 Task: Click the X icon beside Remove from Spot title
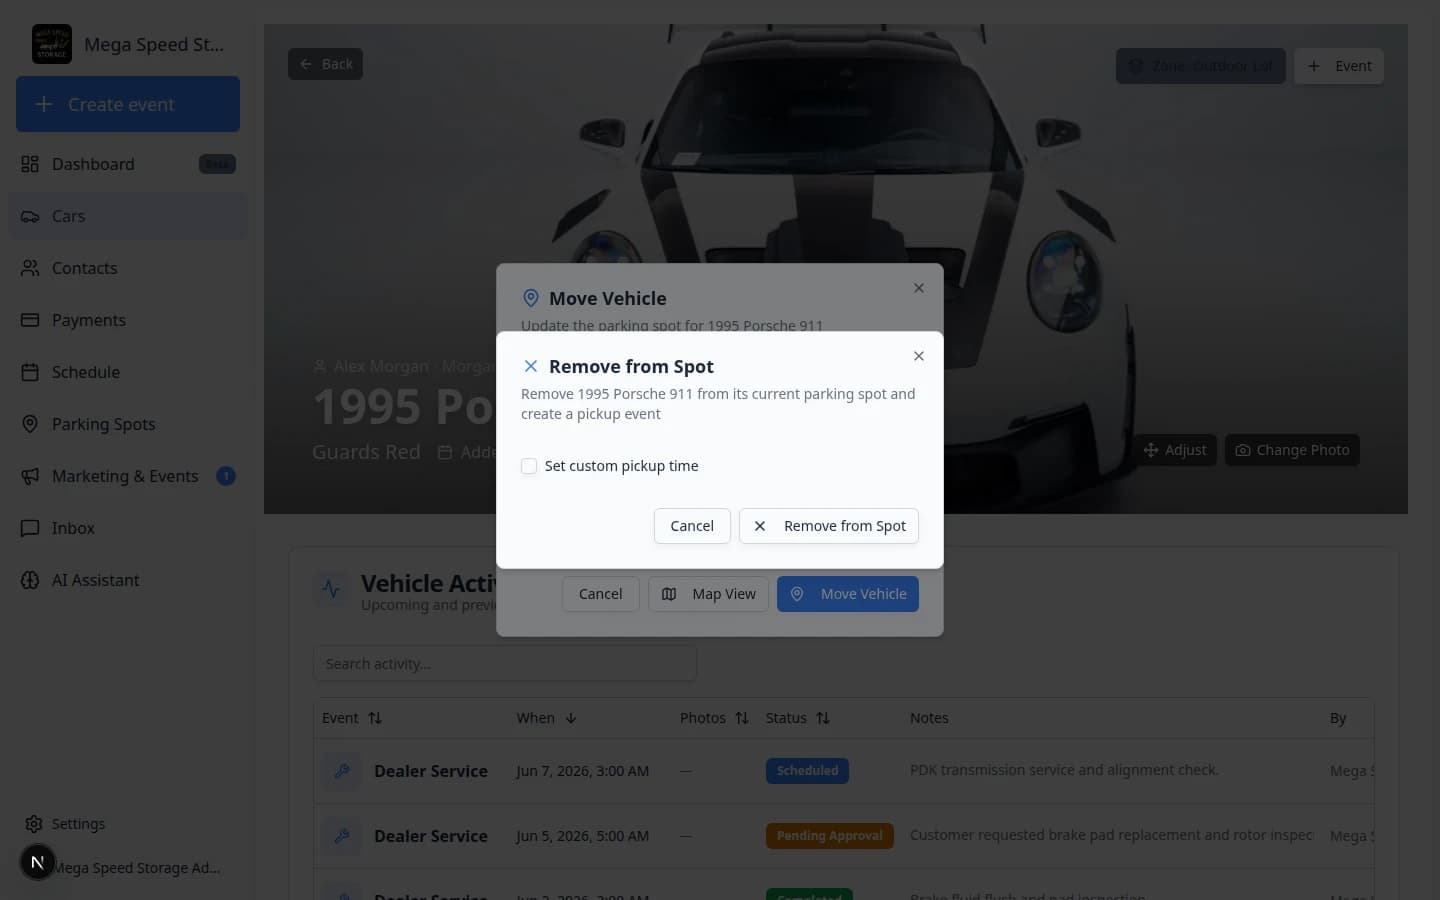pyautogui.click(x=531, y=366)
